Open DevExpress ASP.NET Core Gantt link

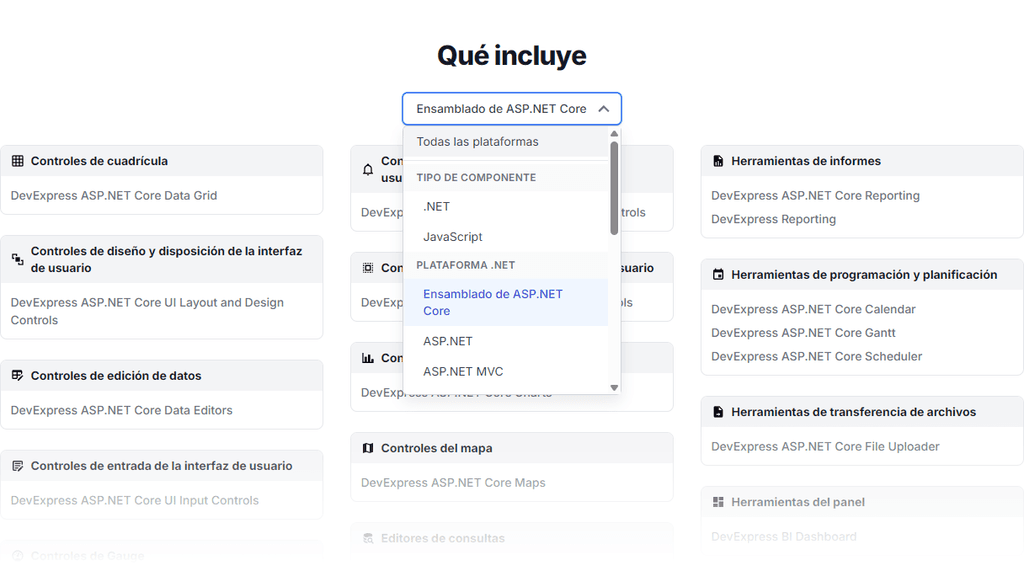pyautogui.click(x=803, y=332)
